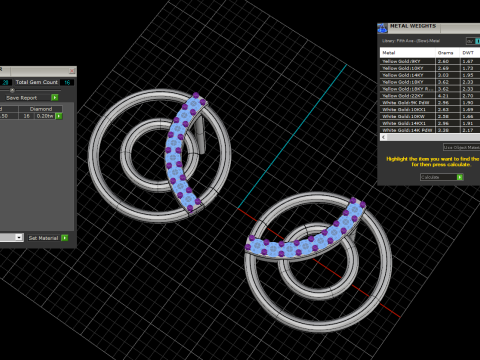Click the 1.67 DWT value for Yellow Gold 8KY
This screenshot has width=480, height=360.
[x=468, y=61]
